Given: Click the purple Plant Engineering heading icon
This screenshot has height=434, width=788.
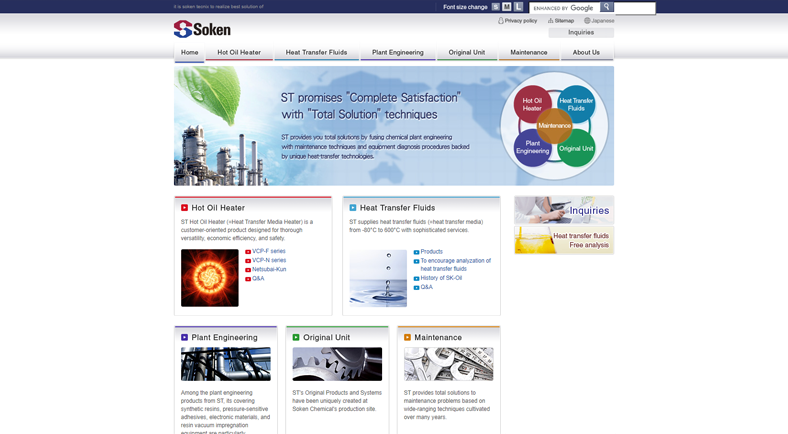Looking at the screenshot, I should [184, 338].
